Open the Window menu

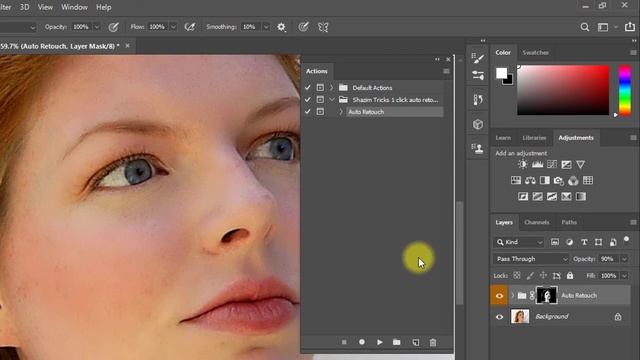pos(74,7)
